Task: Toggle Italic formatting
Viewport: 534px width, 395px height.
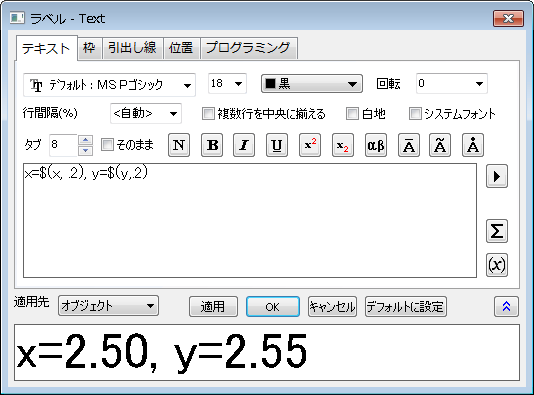Action: click(244, 145)
